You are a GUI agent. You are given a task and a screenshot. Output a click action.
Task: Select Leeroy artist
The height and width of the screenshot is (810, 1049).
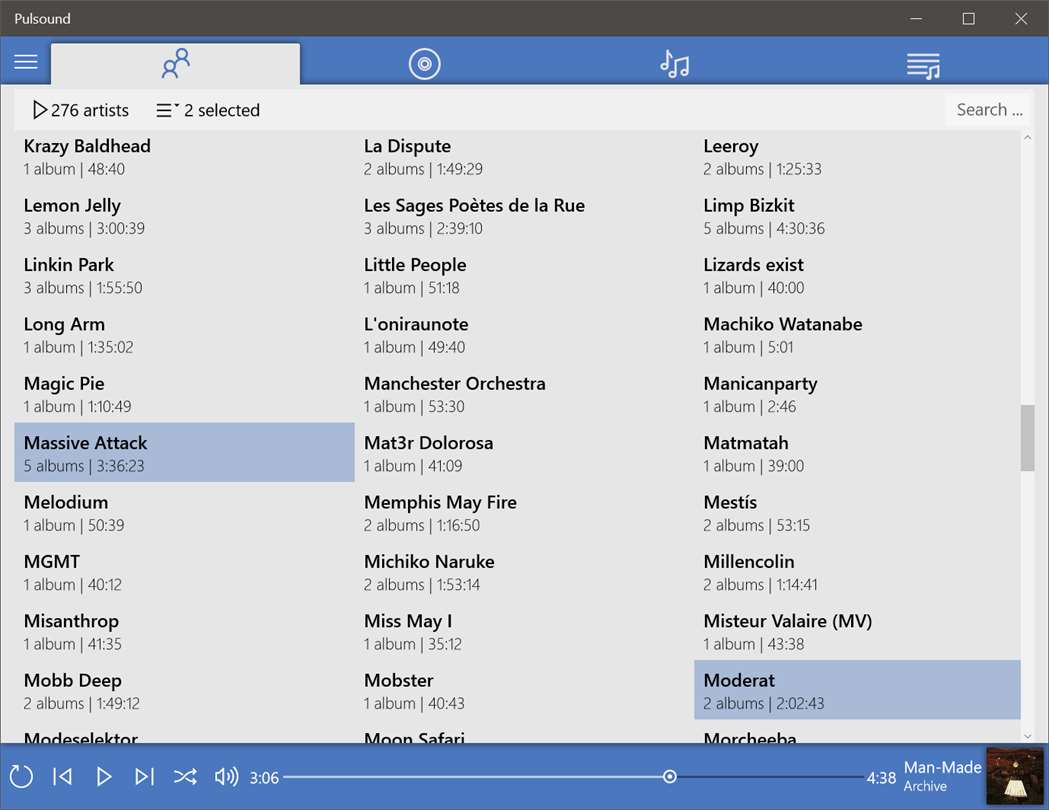tap(857, 156)
